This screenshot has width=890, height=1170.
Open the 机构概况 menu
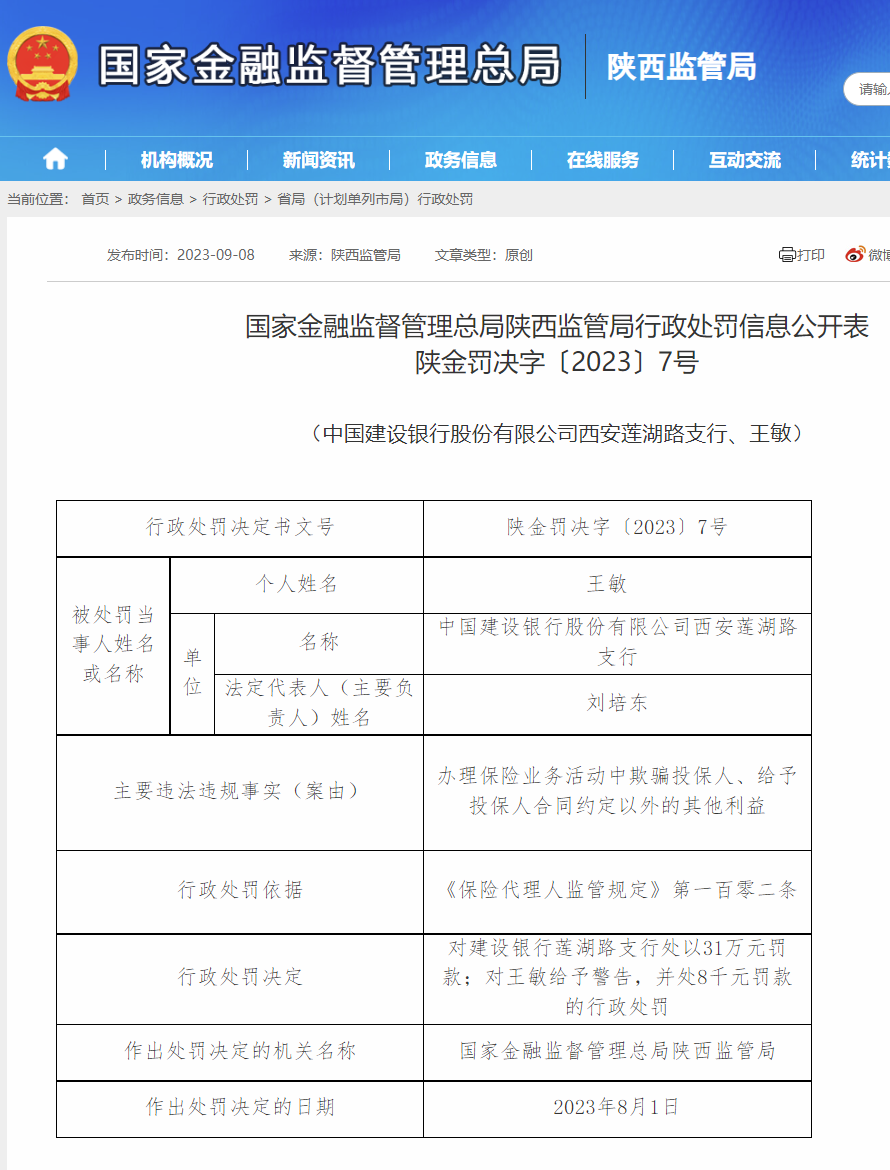pos(176,160)
